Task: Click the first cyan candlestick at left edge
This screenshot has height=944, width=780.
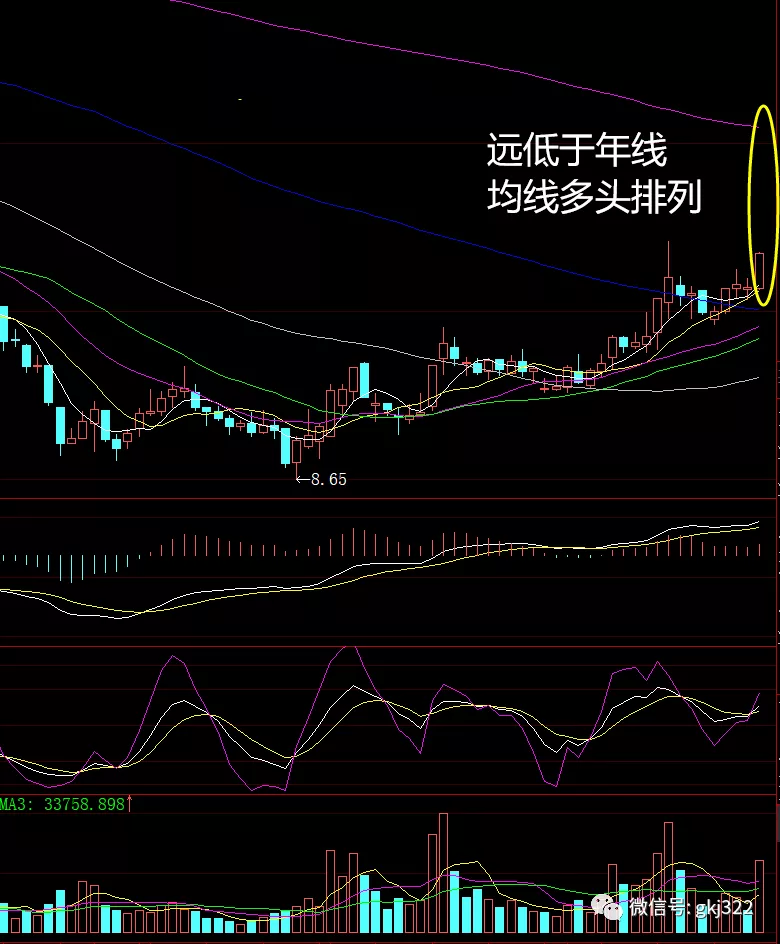Action: pos(4,324)
